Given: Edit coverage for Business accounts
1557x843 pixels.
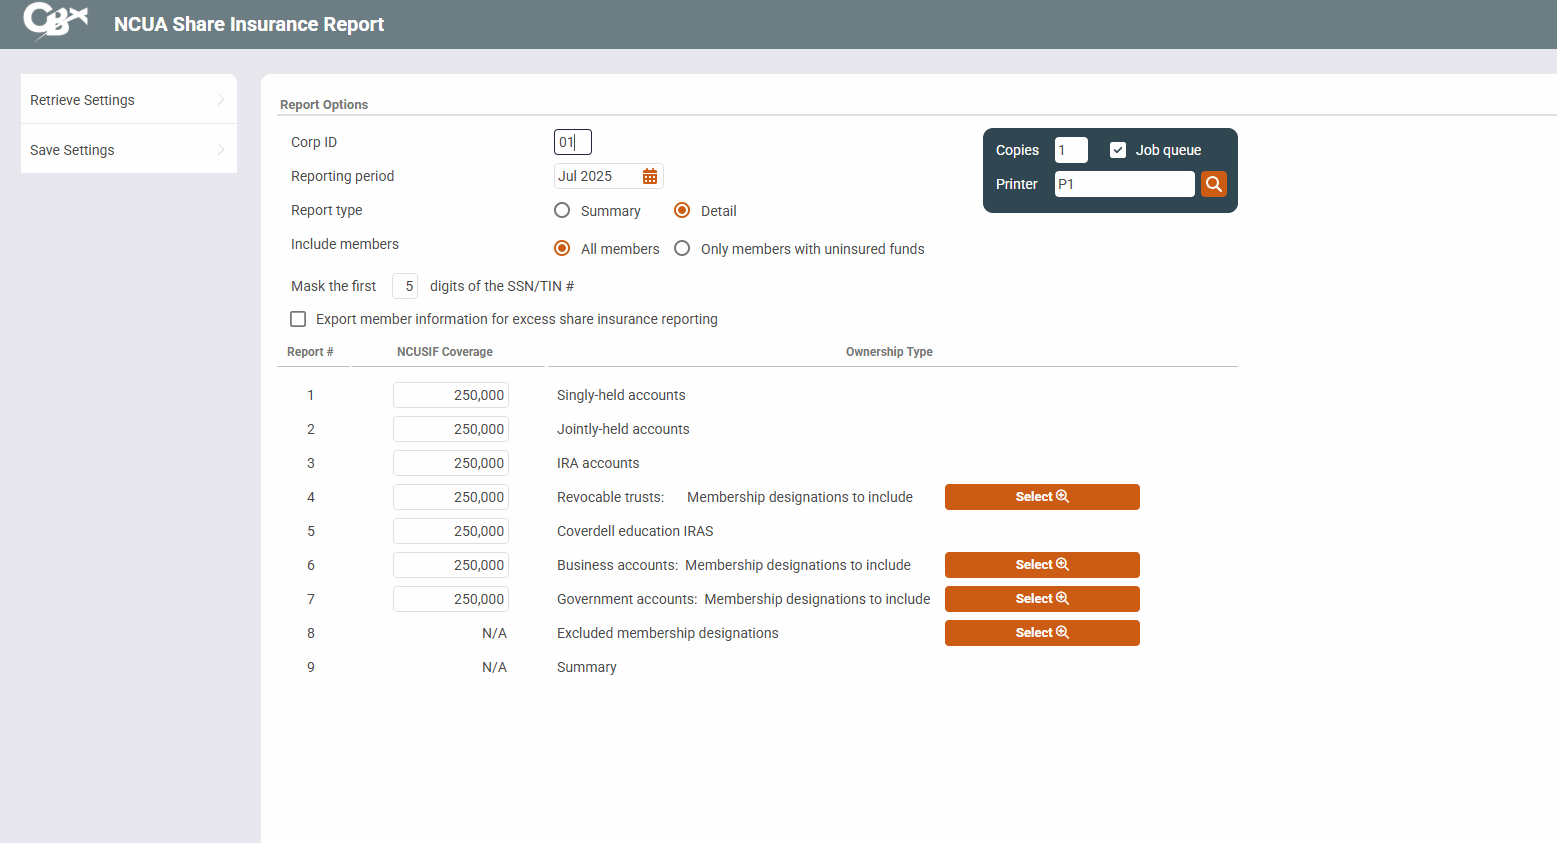Looking at the screenshot, I should (x=451, y=565).
